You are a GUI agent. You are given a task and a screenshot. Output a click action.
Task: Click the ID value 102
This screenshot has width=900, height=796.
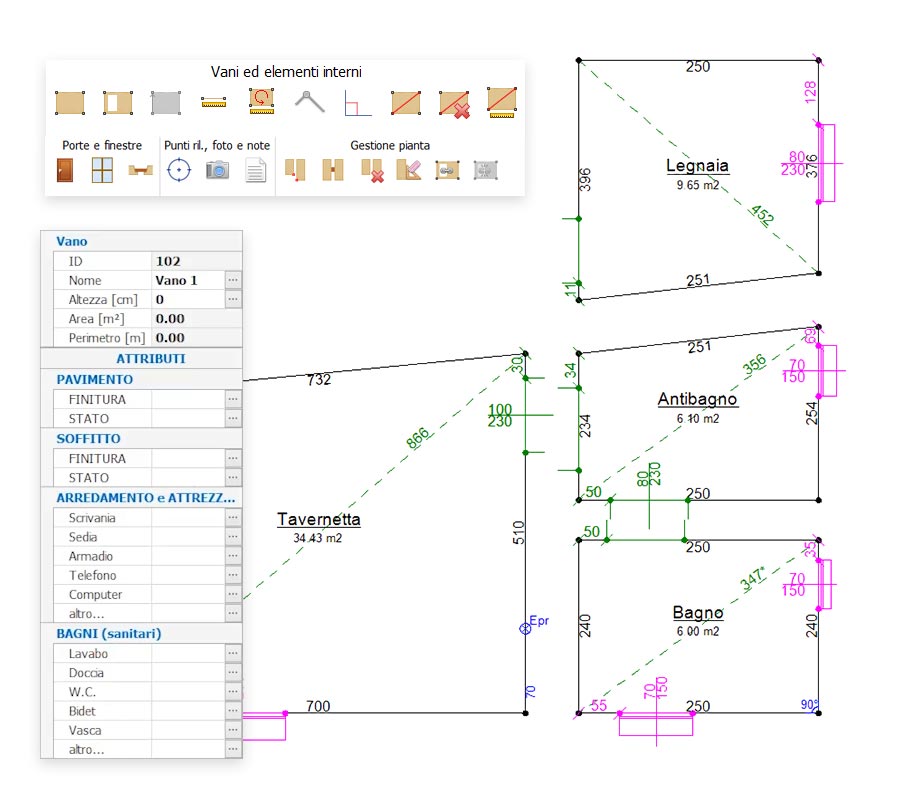coord(196,261)
